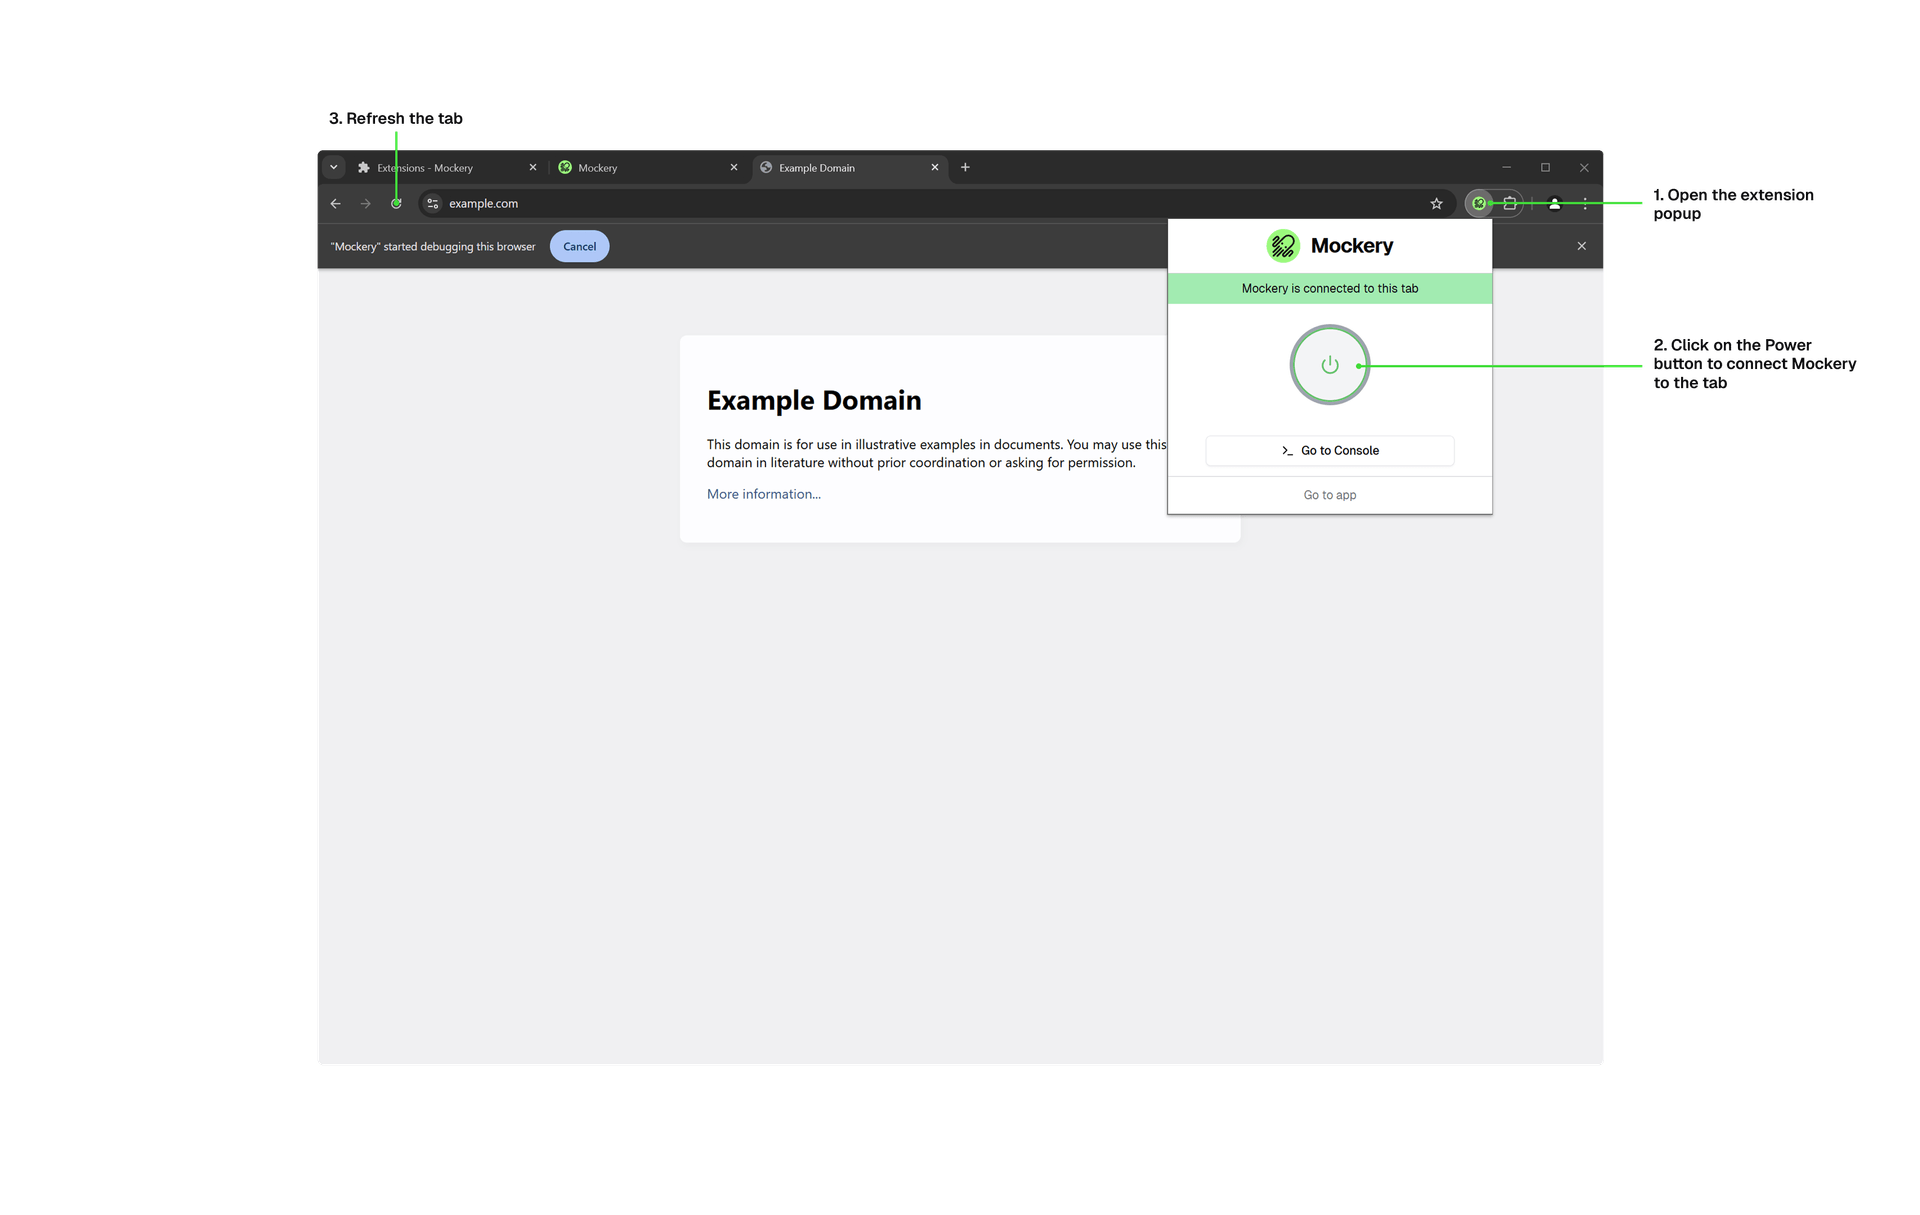Toggle the Mockery Power button
The height and width of the screenshot is (1215, 1920).
pos(1329,365)
